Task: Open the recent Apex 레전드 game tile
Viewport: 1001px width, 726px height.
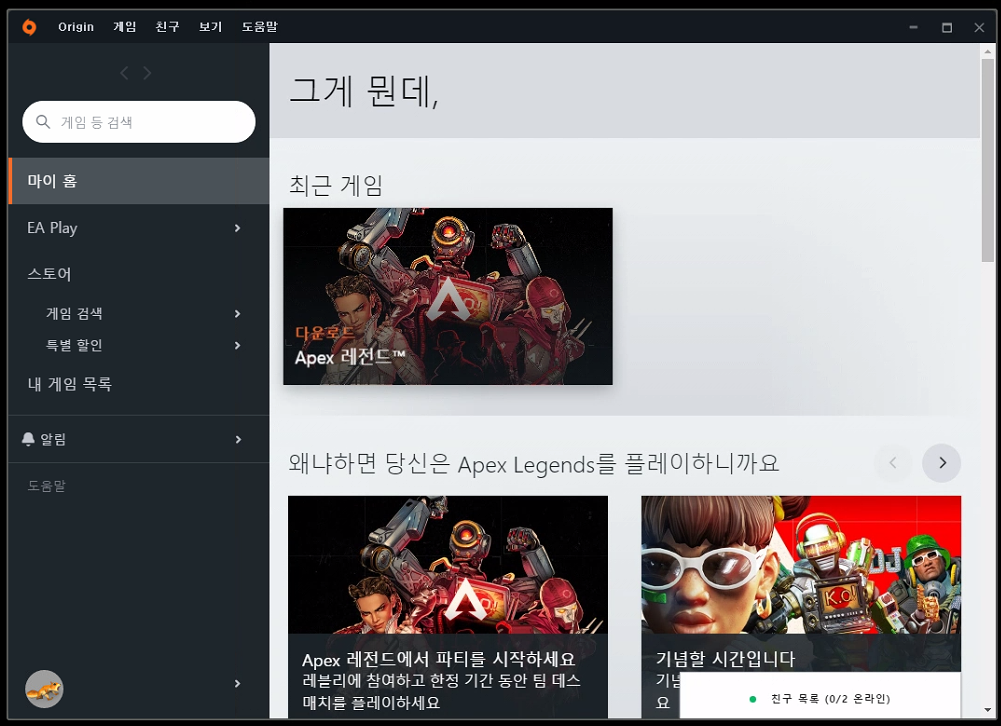Action: click(448, 296)
